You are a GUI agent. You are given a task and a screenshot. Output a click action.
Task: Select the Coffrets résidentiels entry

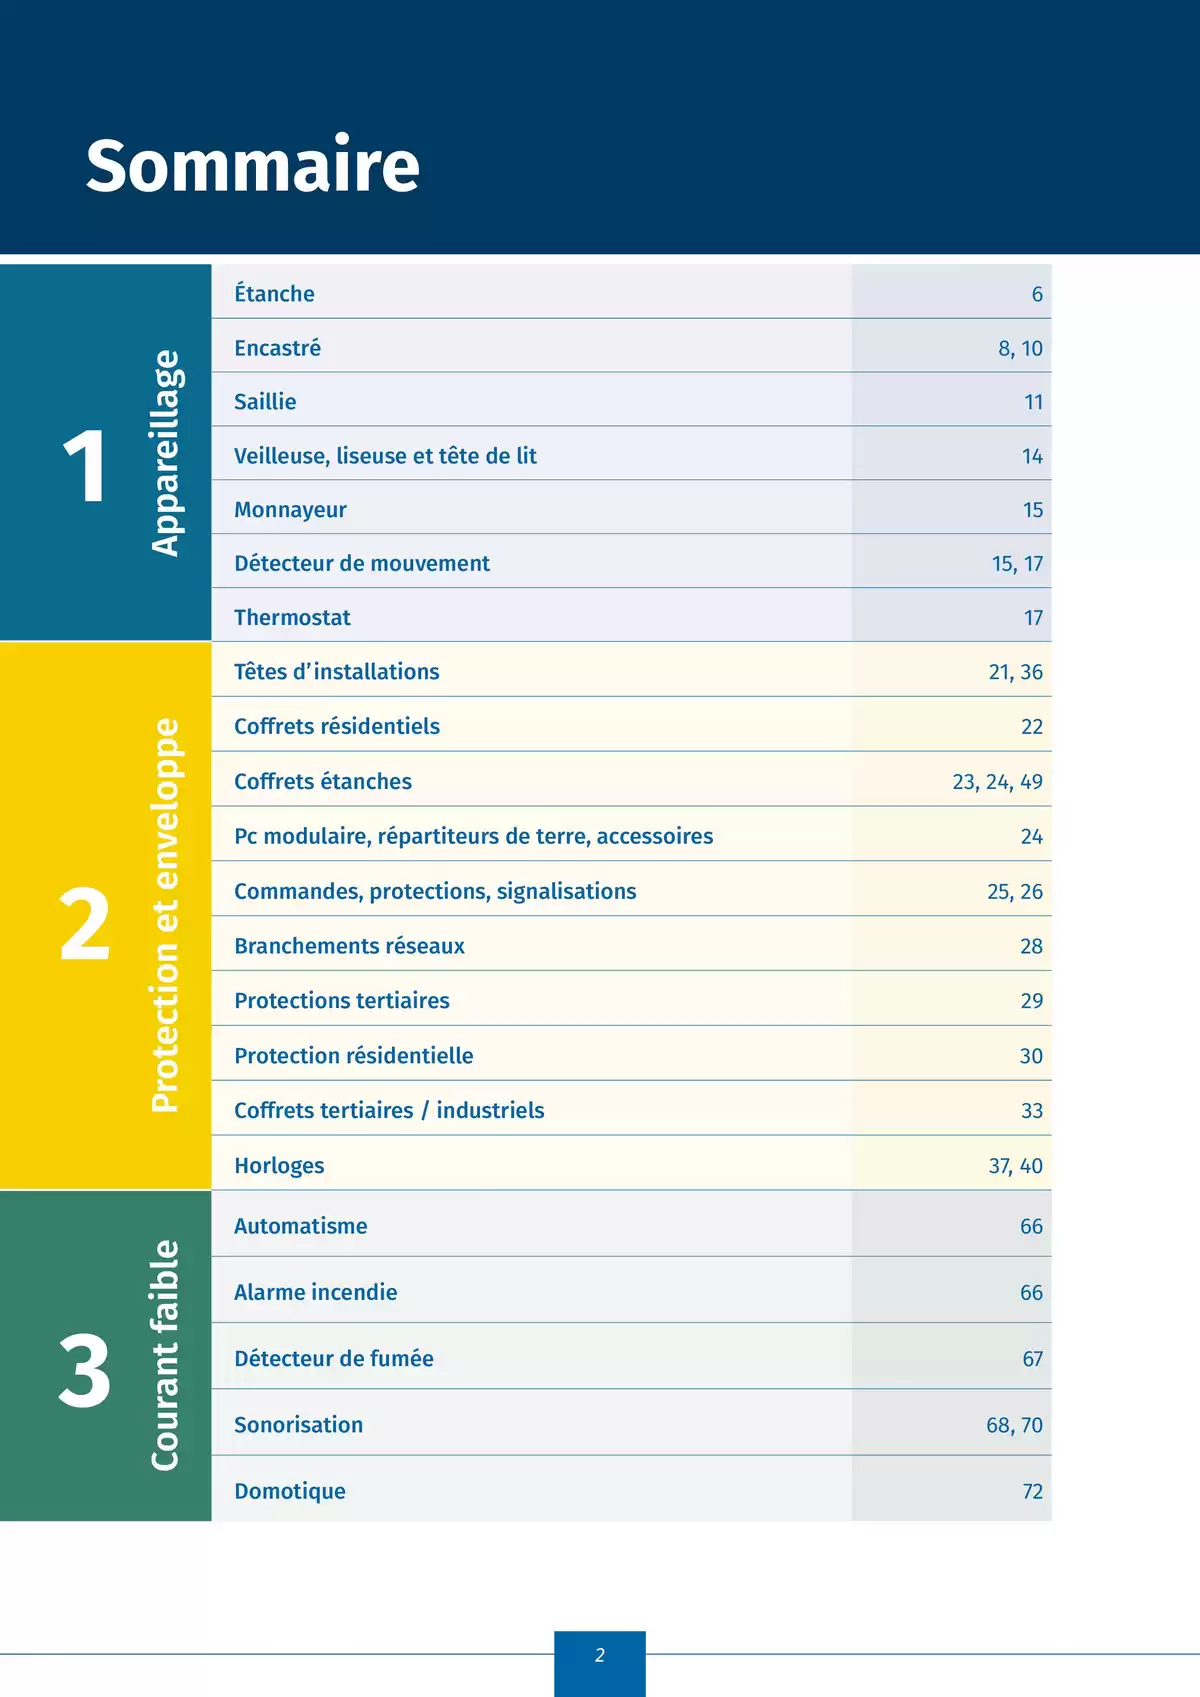[x=337, y=727]
